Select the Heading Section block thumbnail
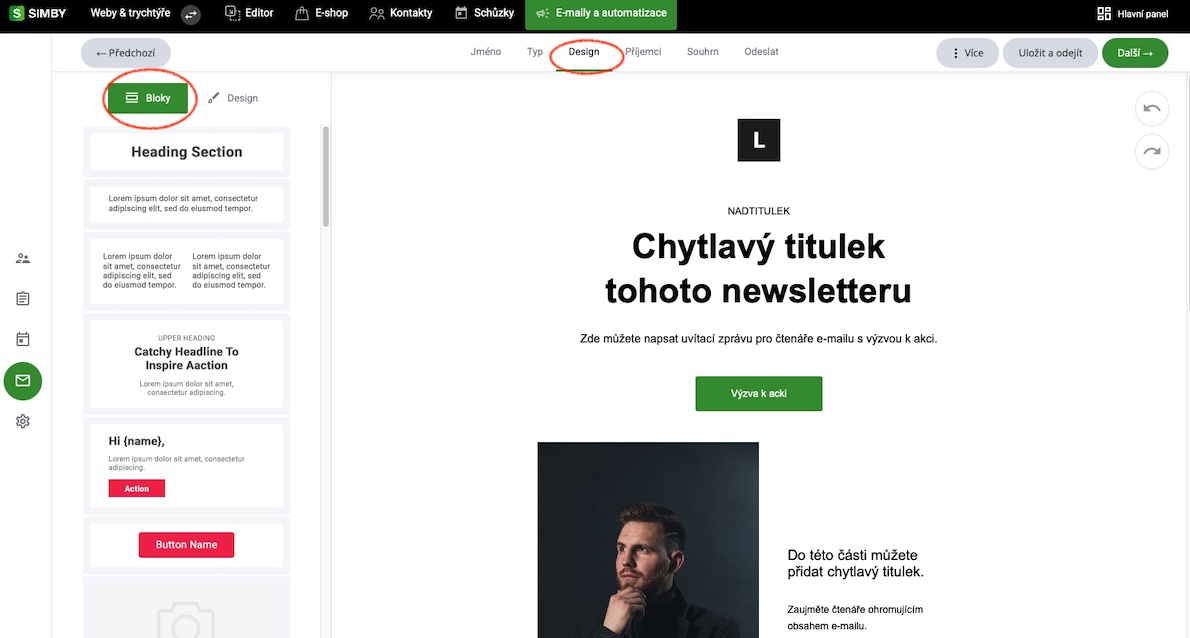This screenshot has width=1190, height=638. click(x=187, y=152)
